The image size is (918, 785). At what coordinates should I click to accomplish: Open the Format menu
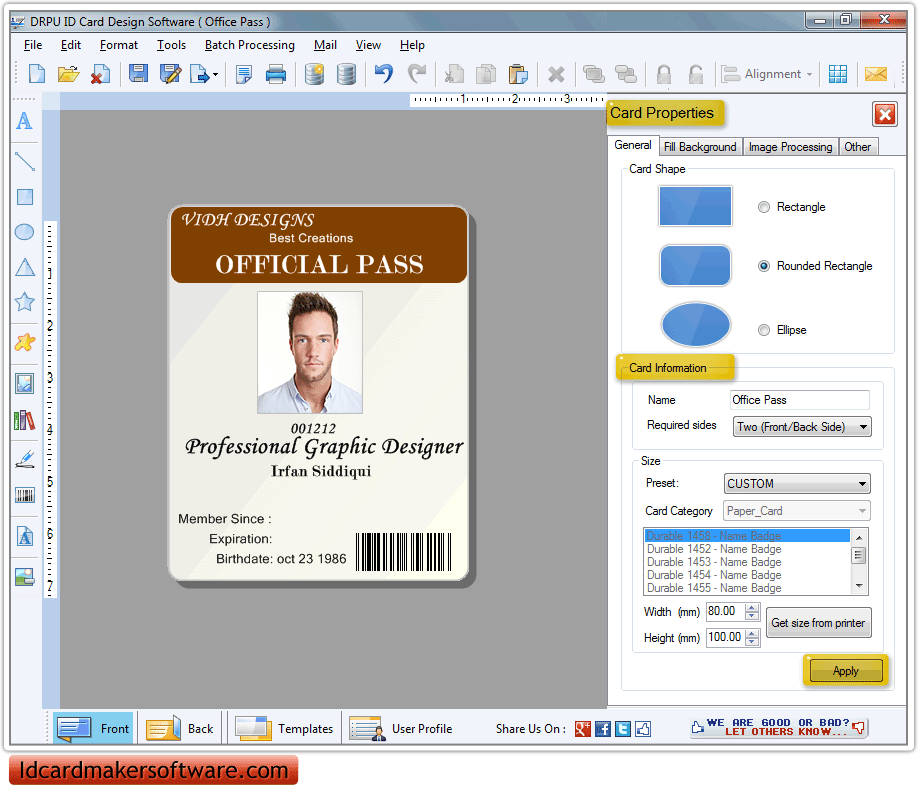coord(119,45)
